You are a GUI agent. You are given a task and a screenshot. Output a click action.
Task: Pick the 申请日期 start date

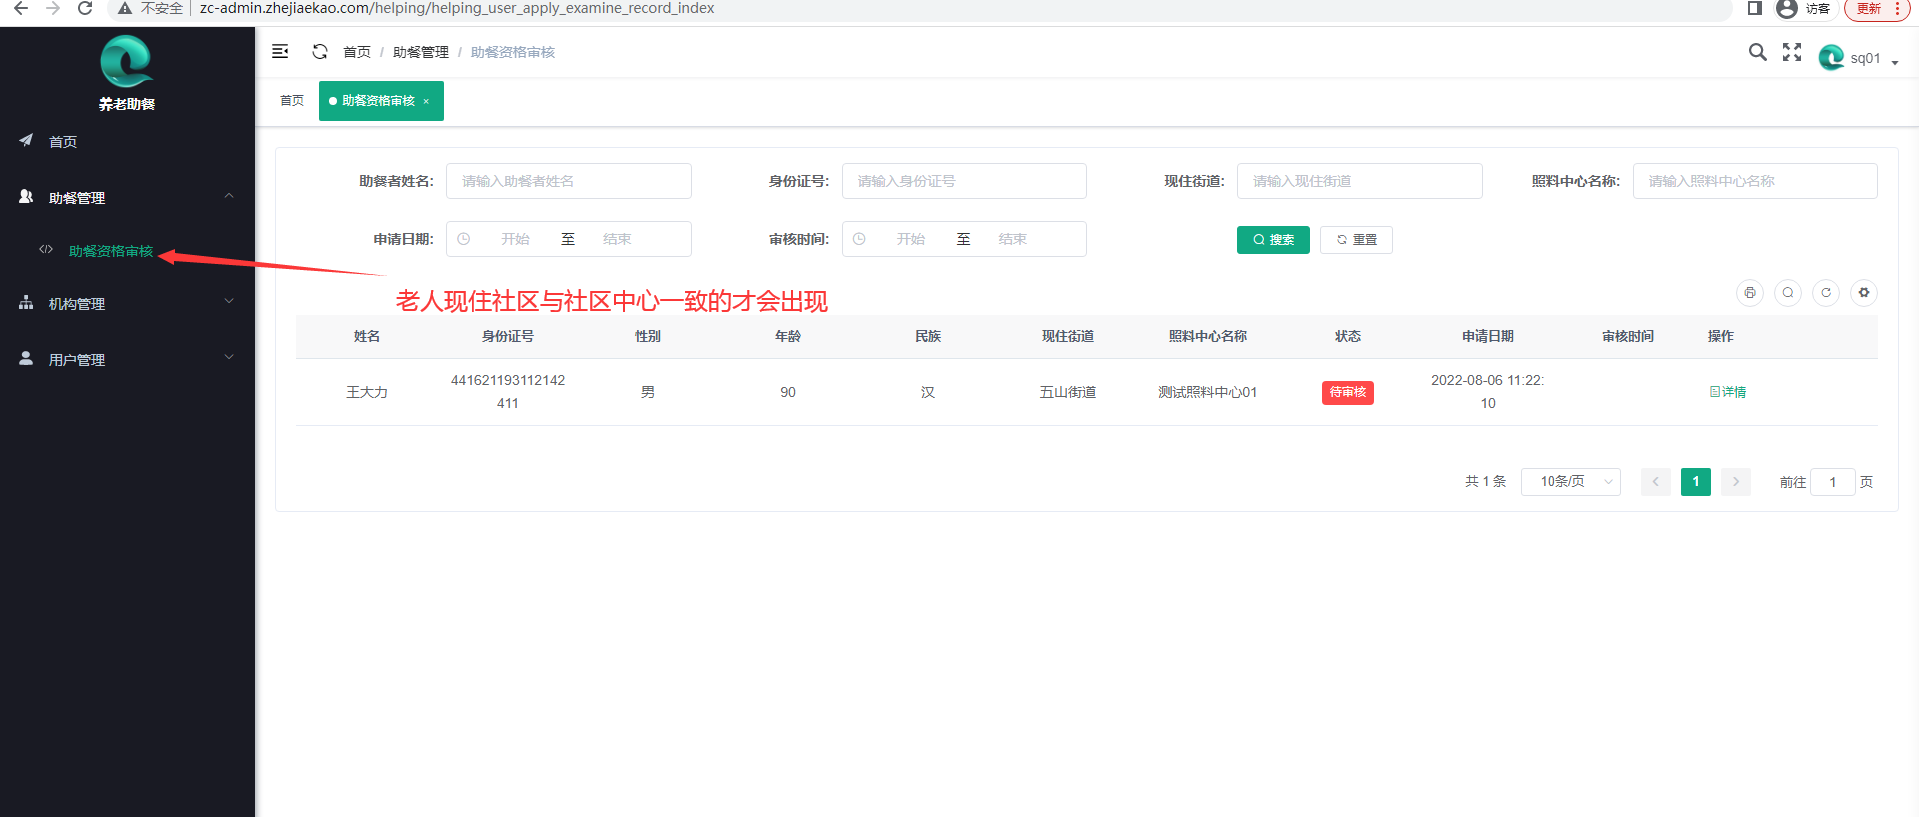[x=515, y=239]
